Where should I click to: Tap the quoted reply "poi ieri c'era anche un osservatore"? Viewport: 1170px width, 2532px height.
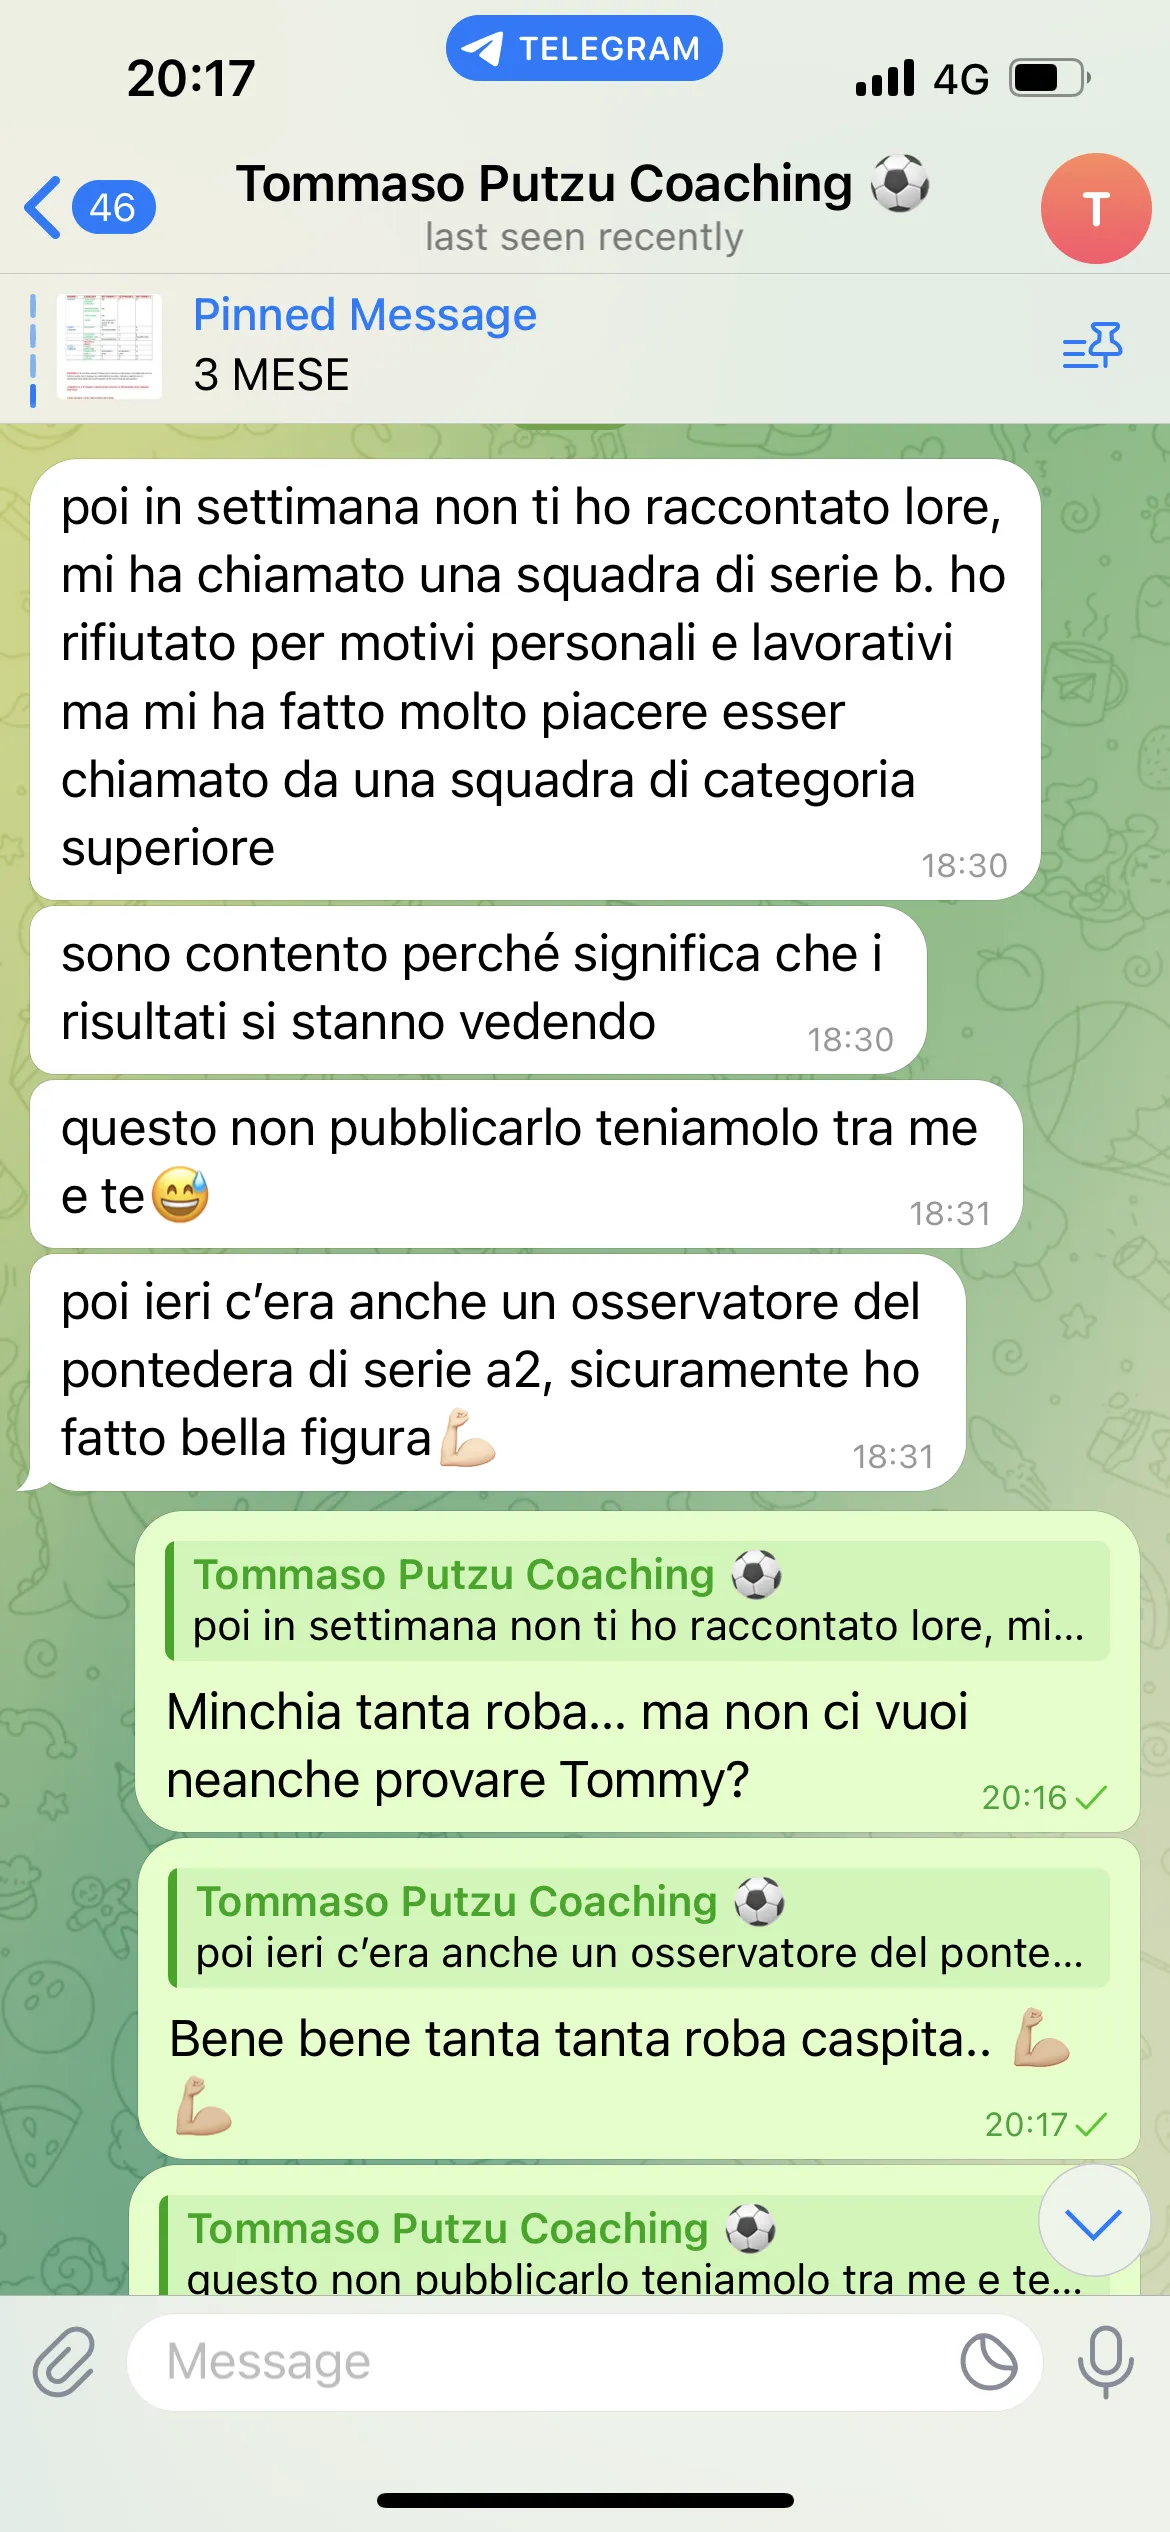click(x=640, y=1928)
